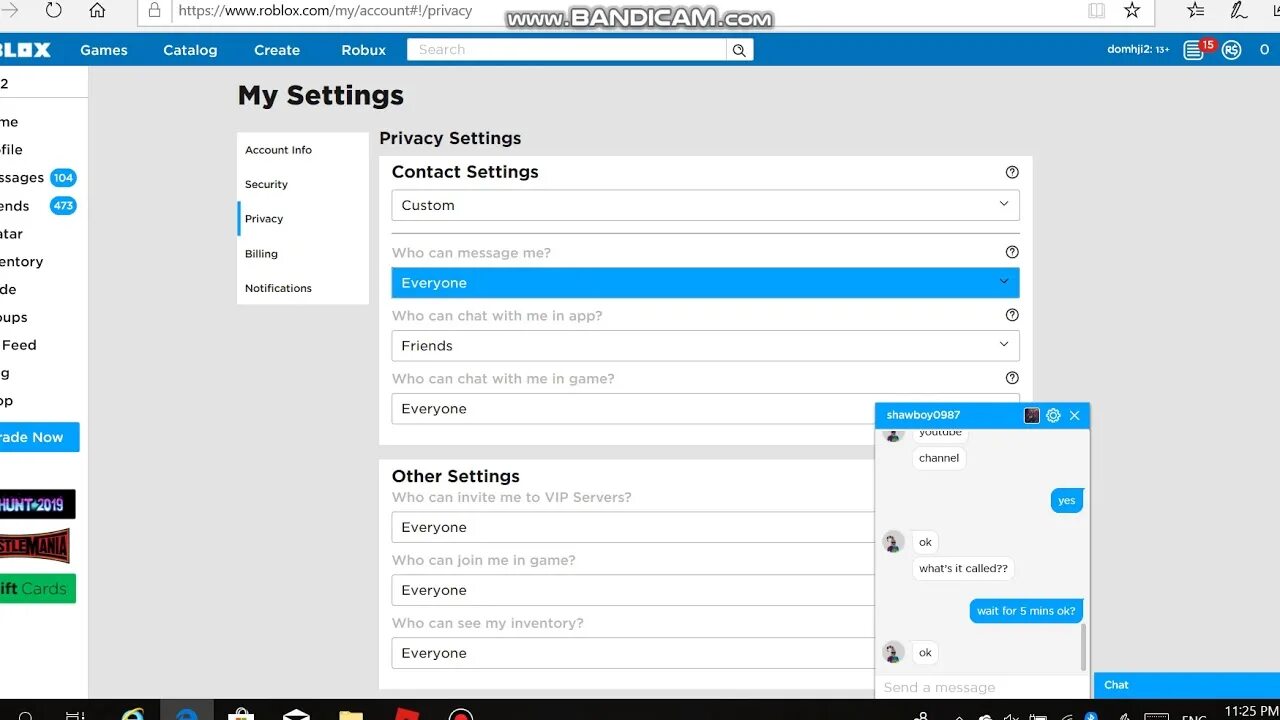Open Microsoft Store on the taskbar
This screenshot has width=1280, height=720.
click(241, 713)
